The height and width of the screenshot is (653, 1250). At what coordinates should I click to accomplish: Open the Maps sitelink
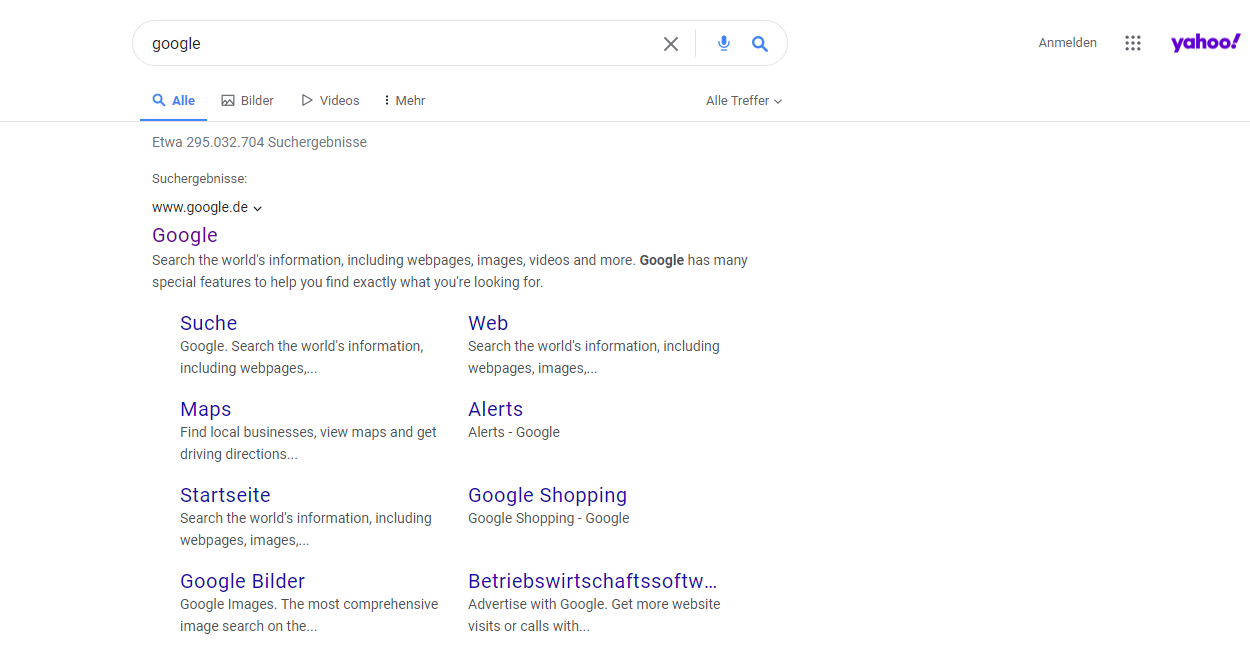[206, 409]
